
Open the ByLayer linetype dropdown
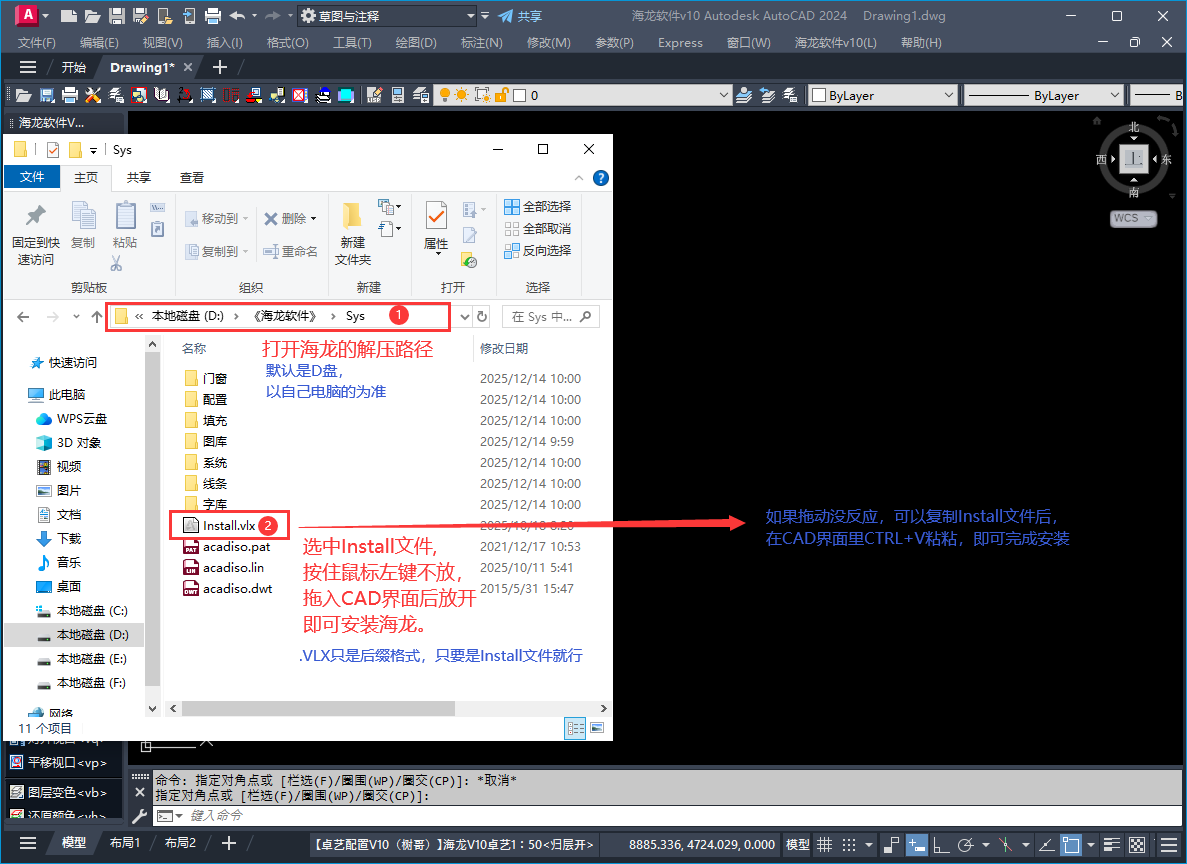point(1114,95)
